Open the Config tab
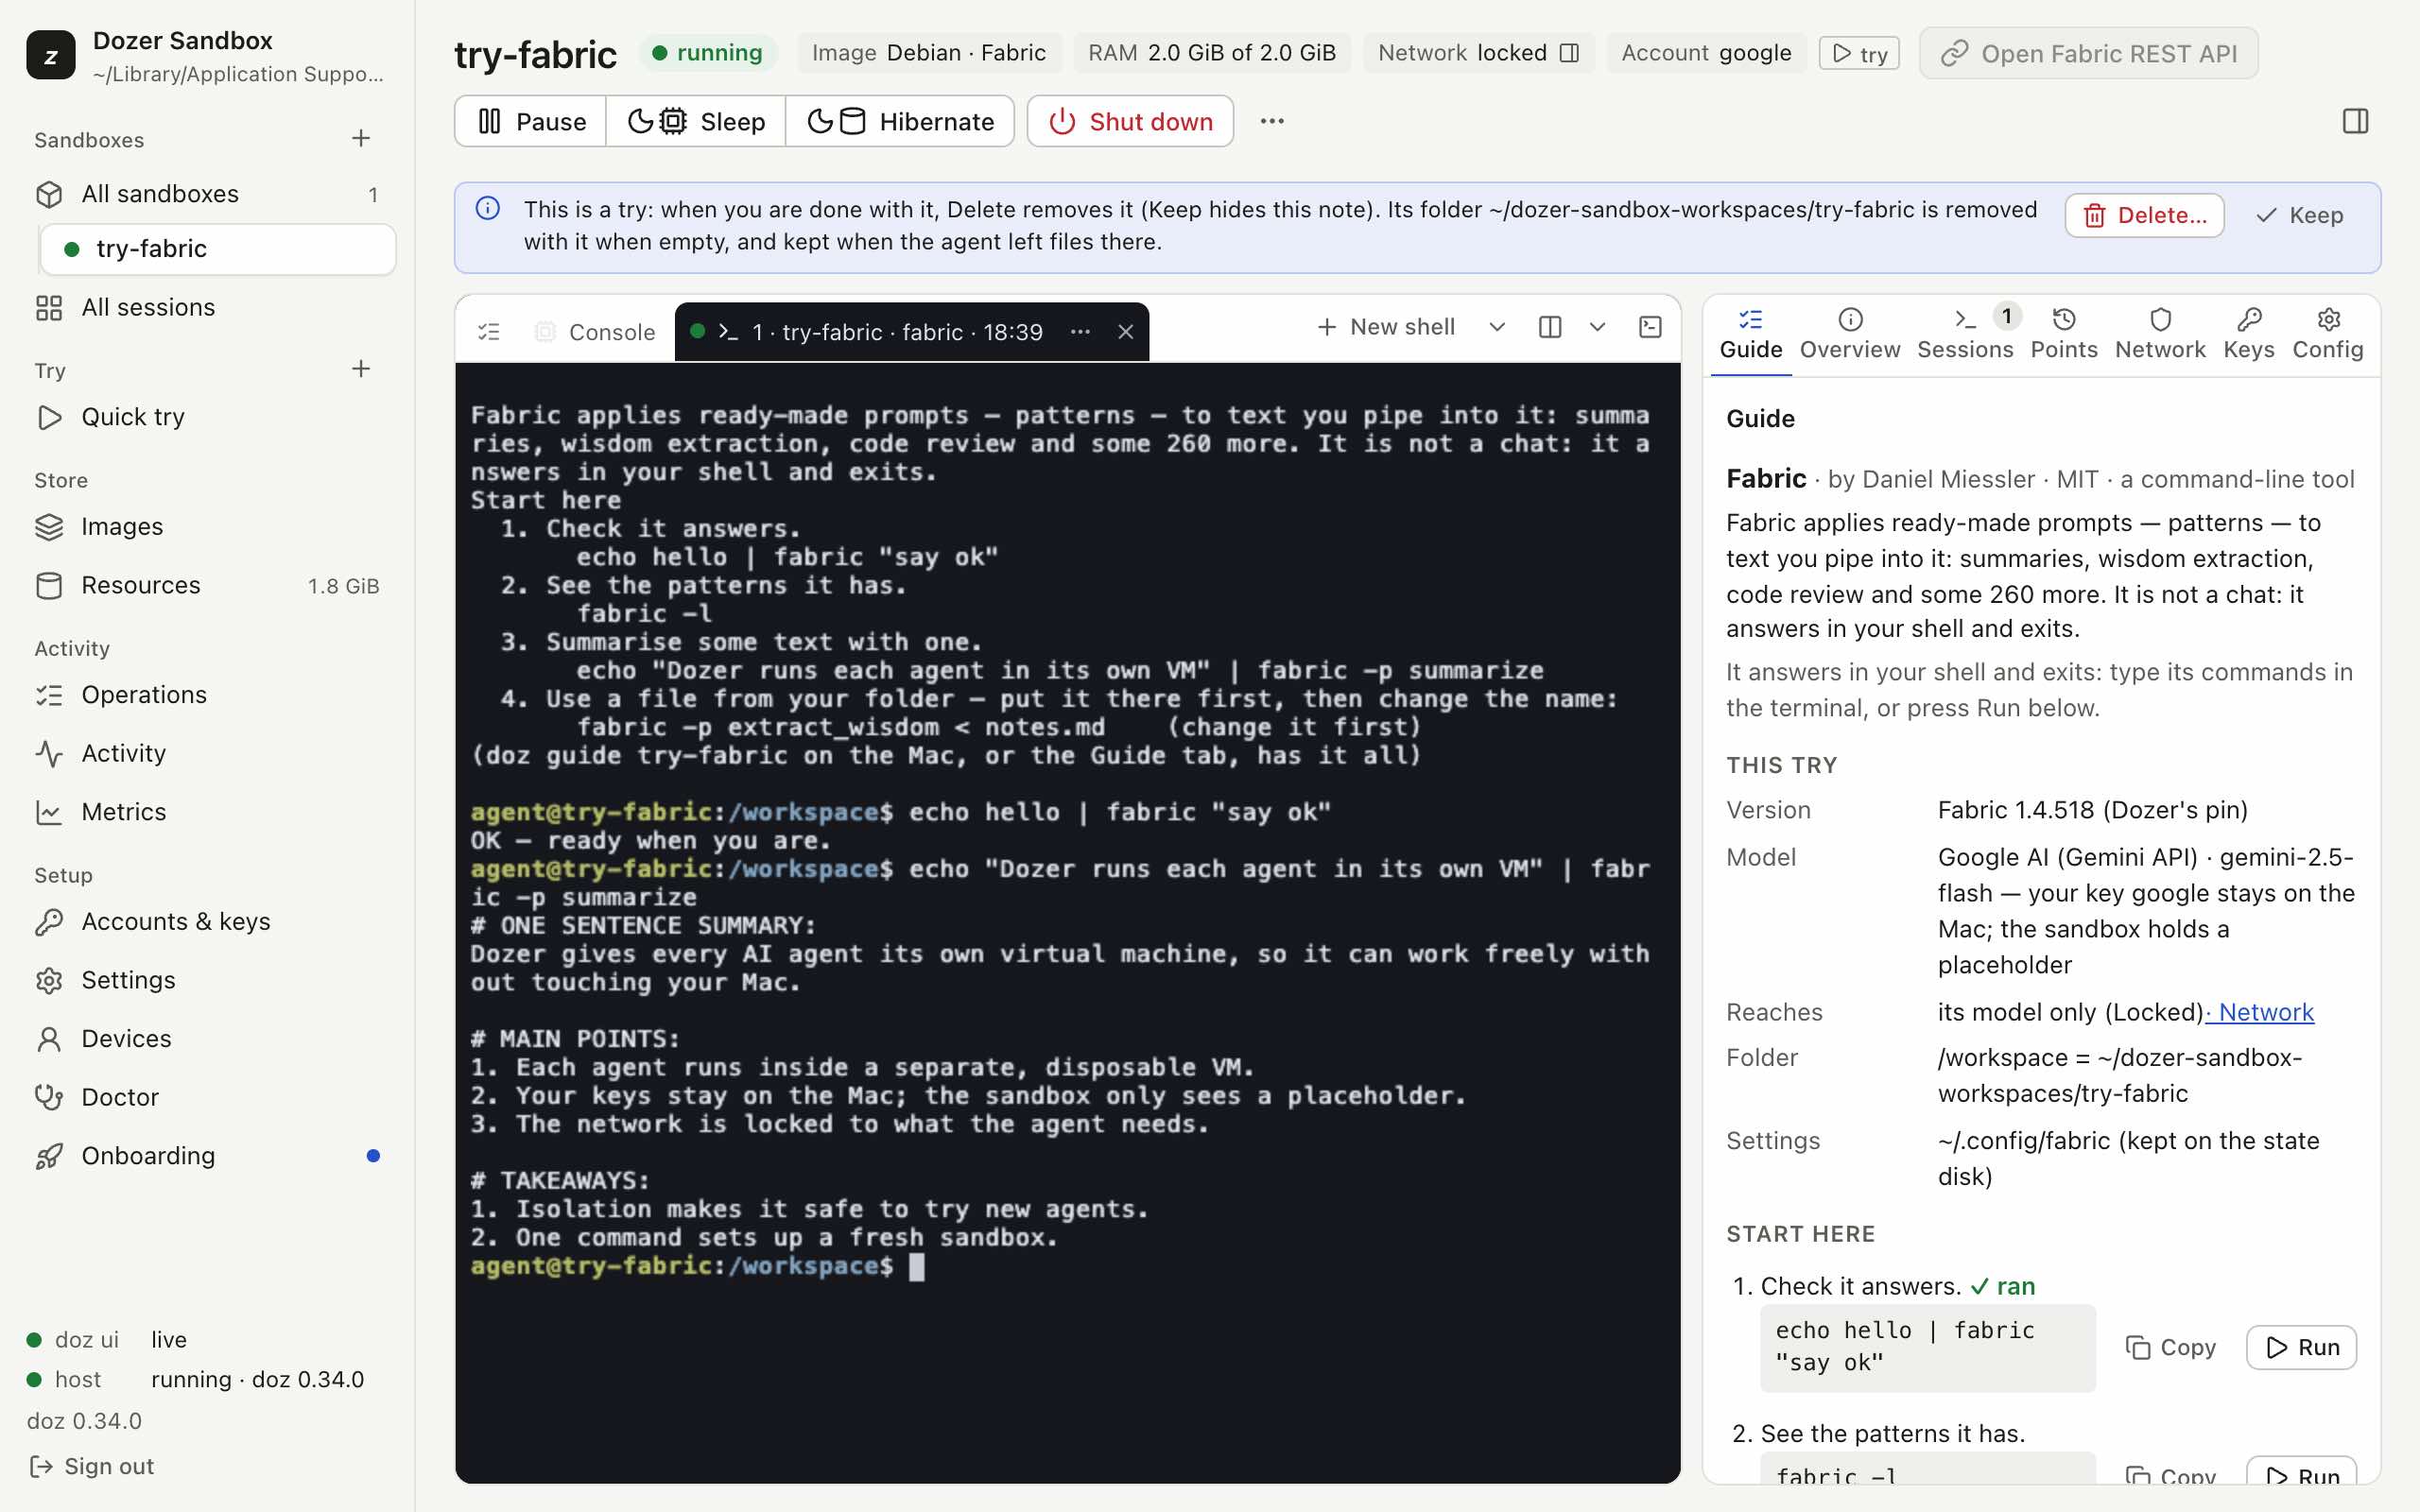The image size is (2420, 1512). [2328, 333]
